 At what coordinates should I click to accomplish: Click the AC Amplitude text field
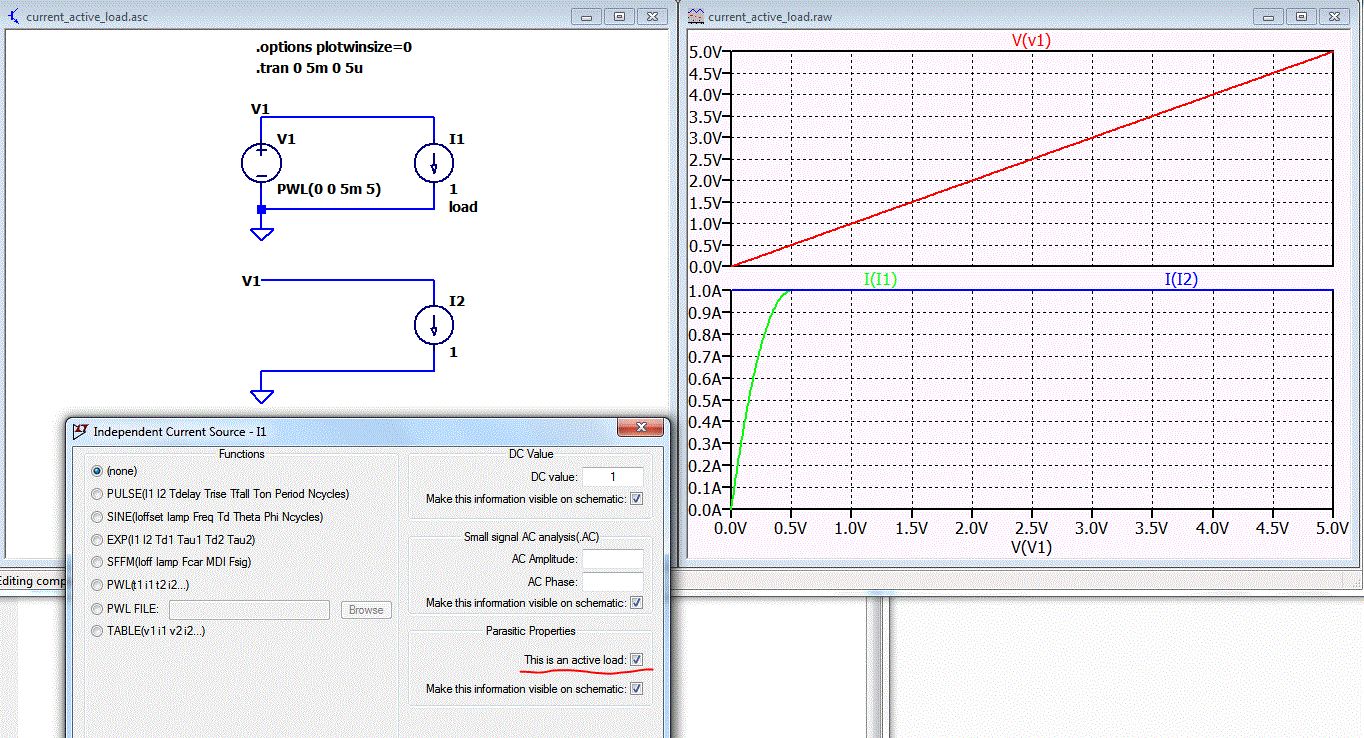click(612, 559)
